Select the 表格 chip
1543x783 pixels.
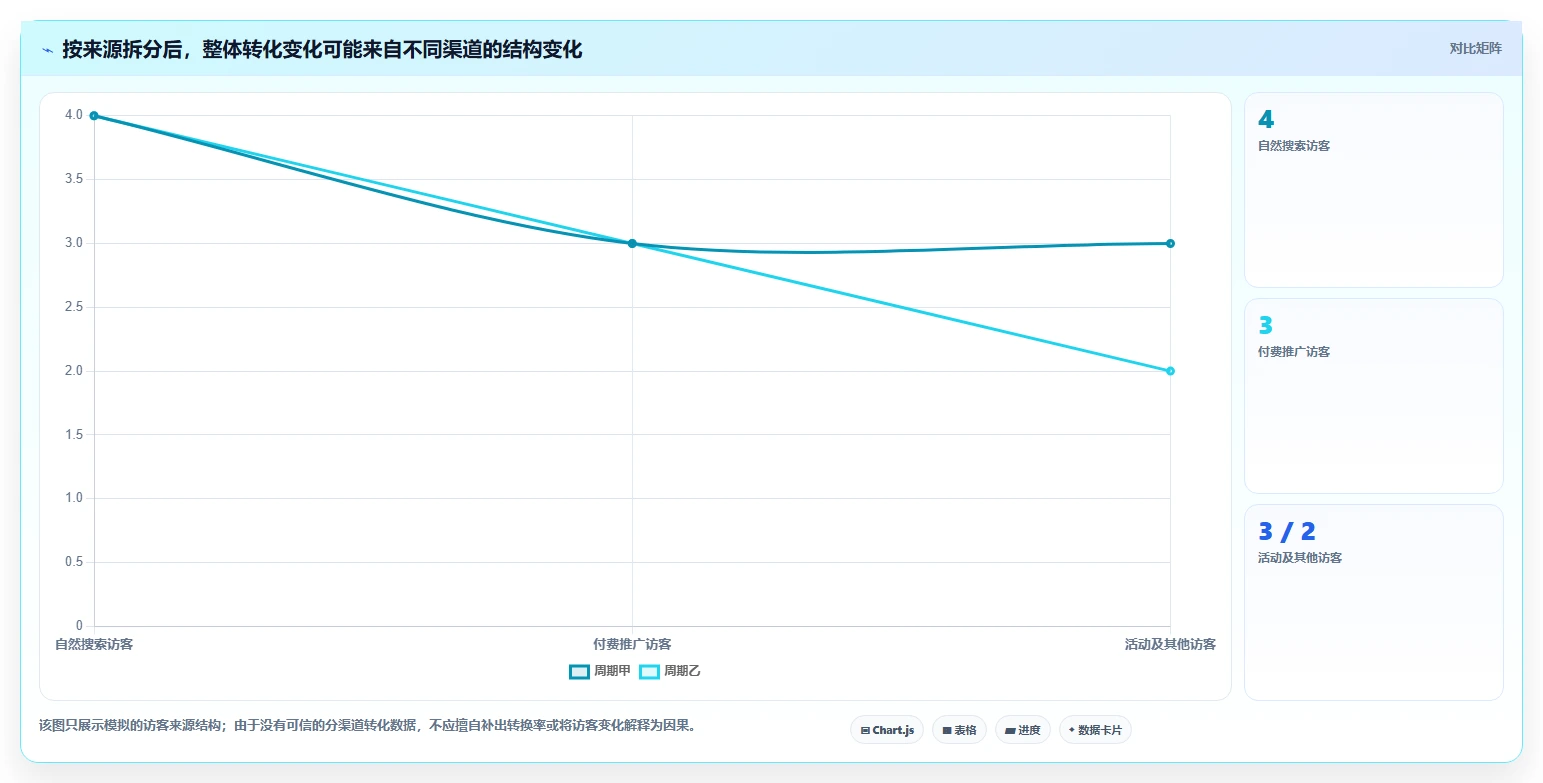pos(959,730)
